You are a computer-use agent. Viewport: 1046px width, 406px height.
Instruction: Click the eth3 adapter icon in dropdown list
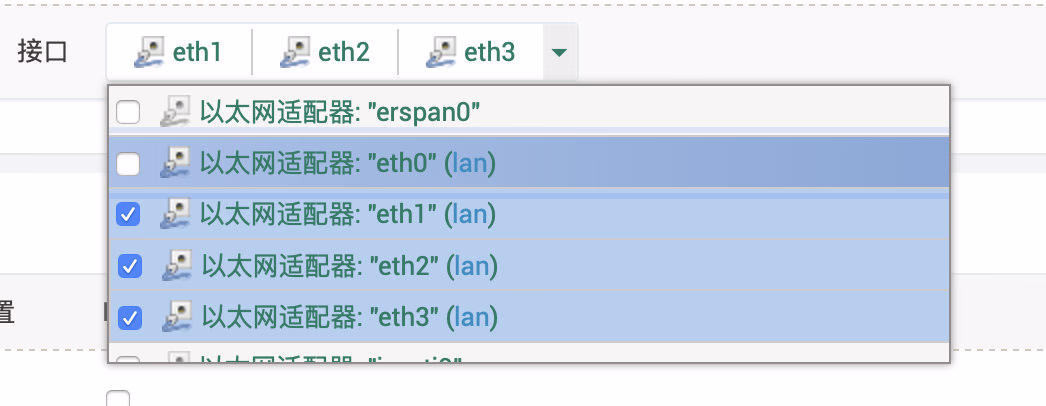(x=174, y=317)
